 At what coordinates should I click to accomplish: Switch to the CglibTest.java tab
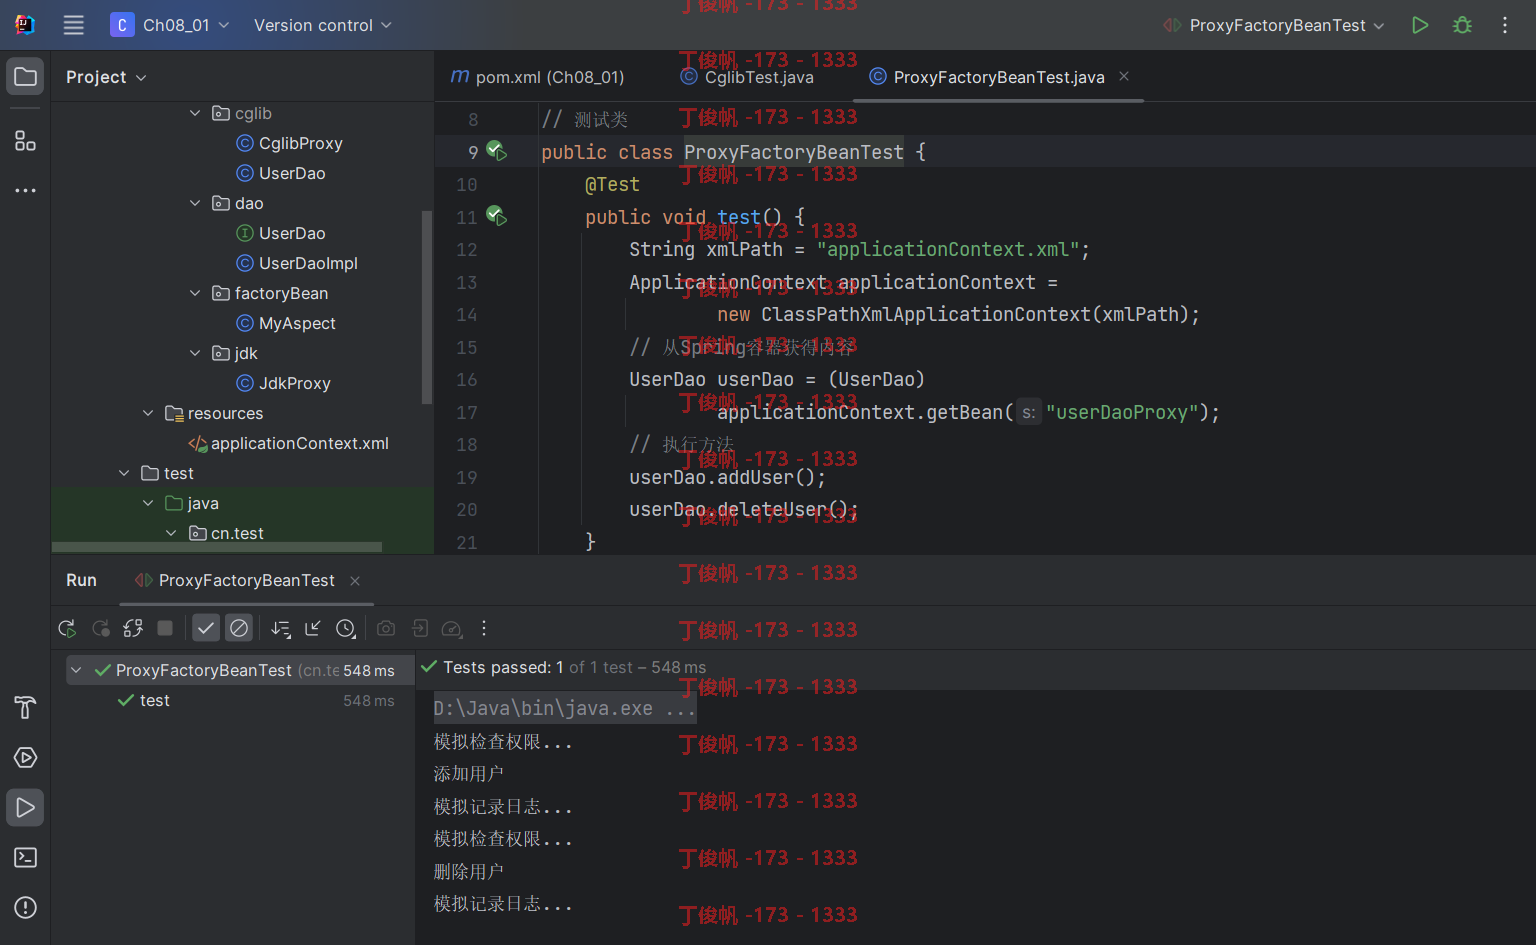click(747, 77)
